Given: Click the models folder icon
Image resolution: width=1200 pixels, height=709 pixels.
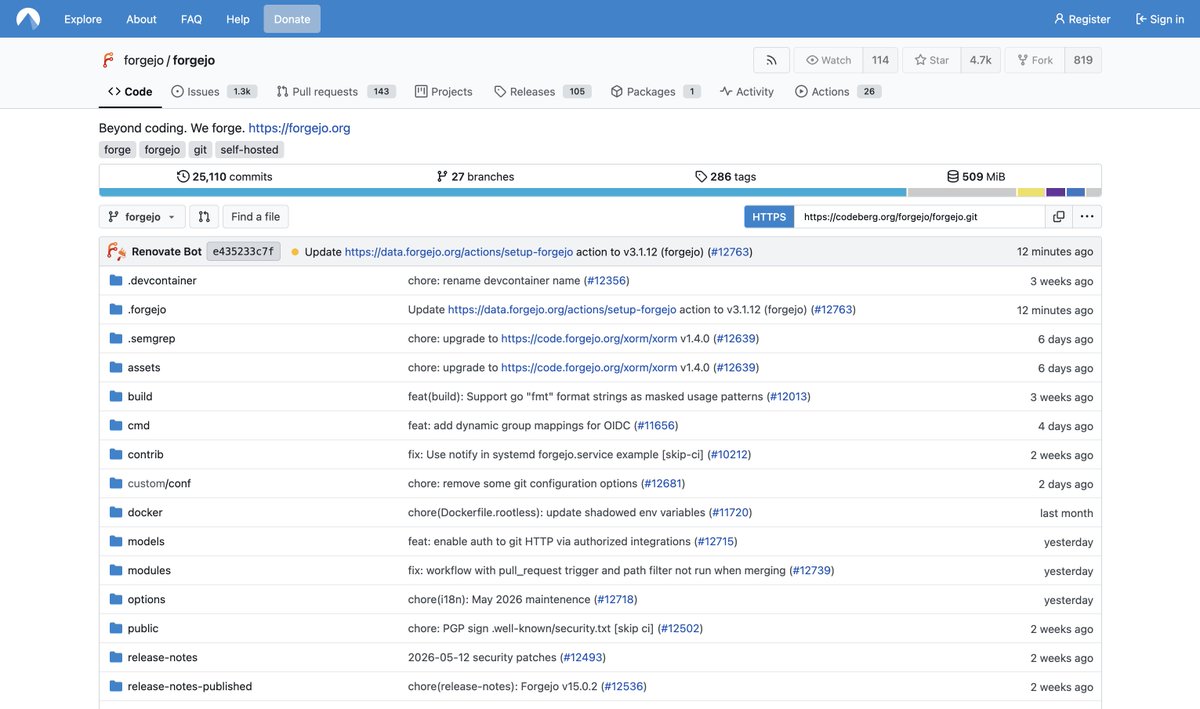Looking at the screenshot, I should (x=116, y=542).
